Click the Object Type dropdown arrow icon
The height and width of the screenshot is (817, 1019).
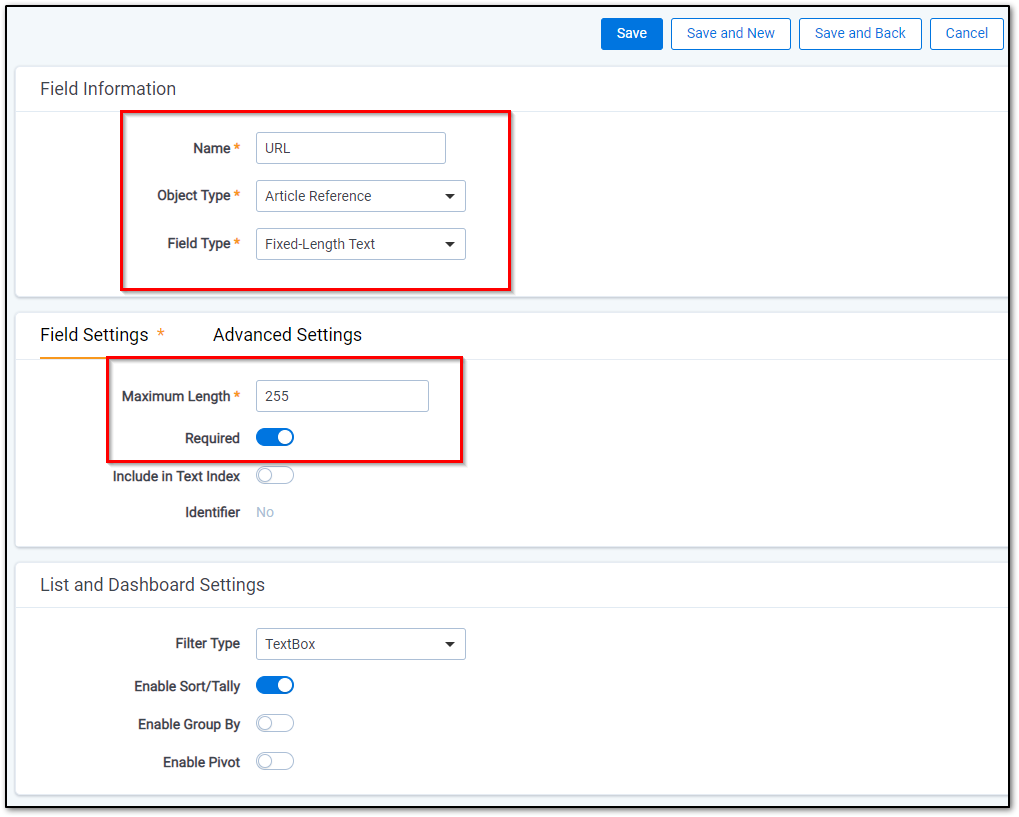point(450,196)
